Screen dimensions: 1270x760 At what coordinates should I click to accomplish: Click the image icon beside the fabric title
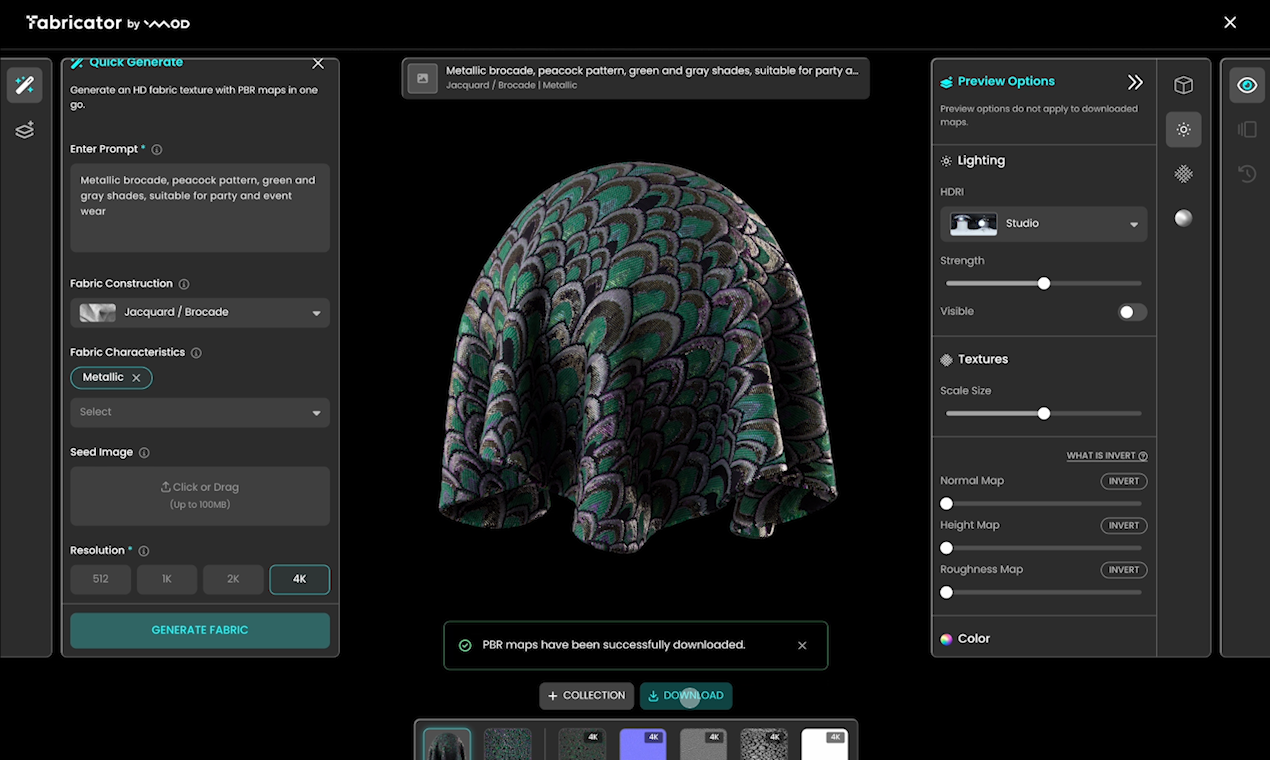423,78
